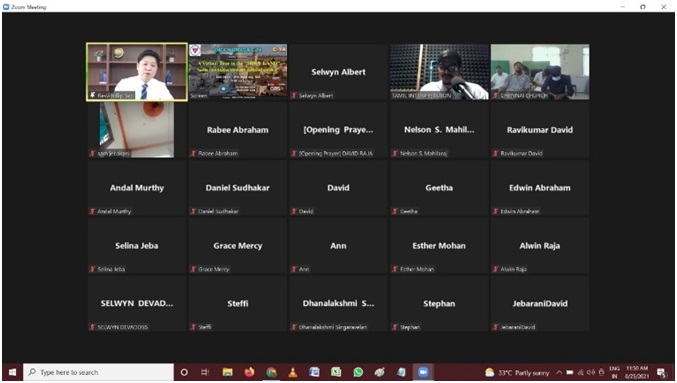Click the muted mic icon on Geetha's tile
This screenshot has width=677, height=383.
tap(395, 211)
